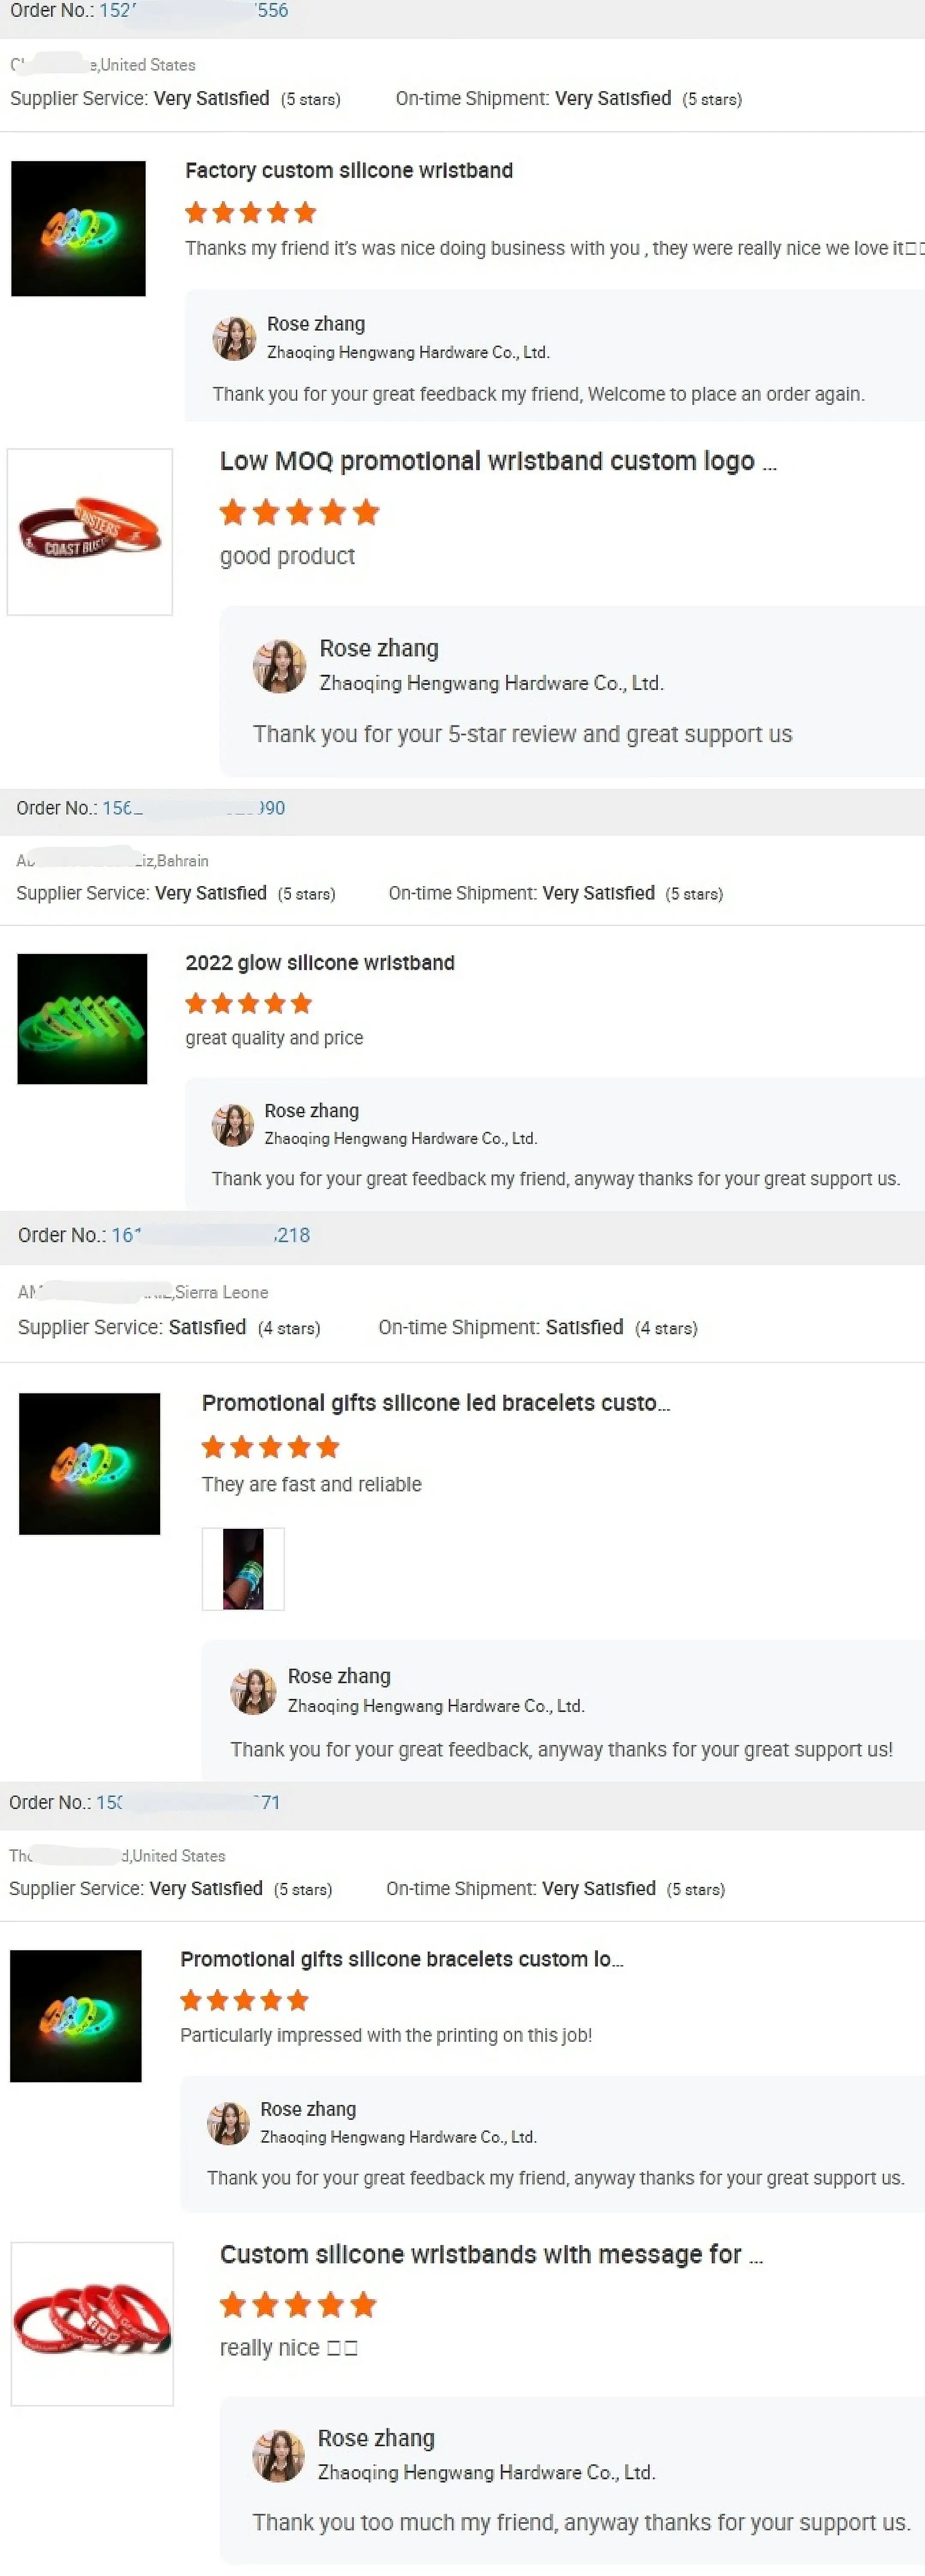925x2576 pixels.
Task: Open '2022 glow silicone wristband' product title
Action: [x=320, y=963]
